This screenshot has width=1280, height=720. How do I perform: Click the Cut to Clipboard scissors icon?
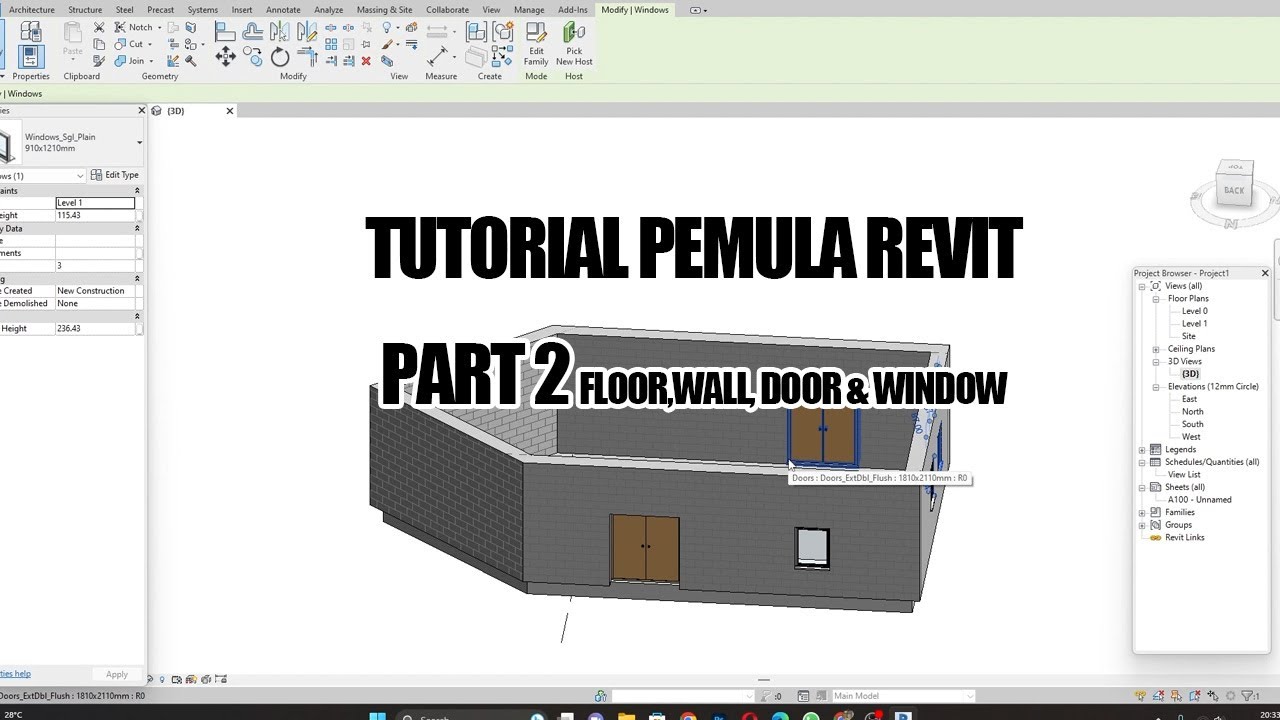99,27
